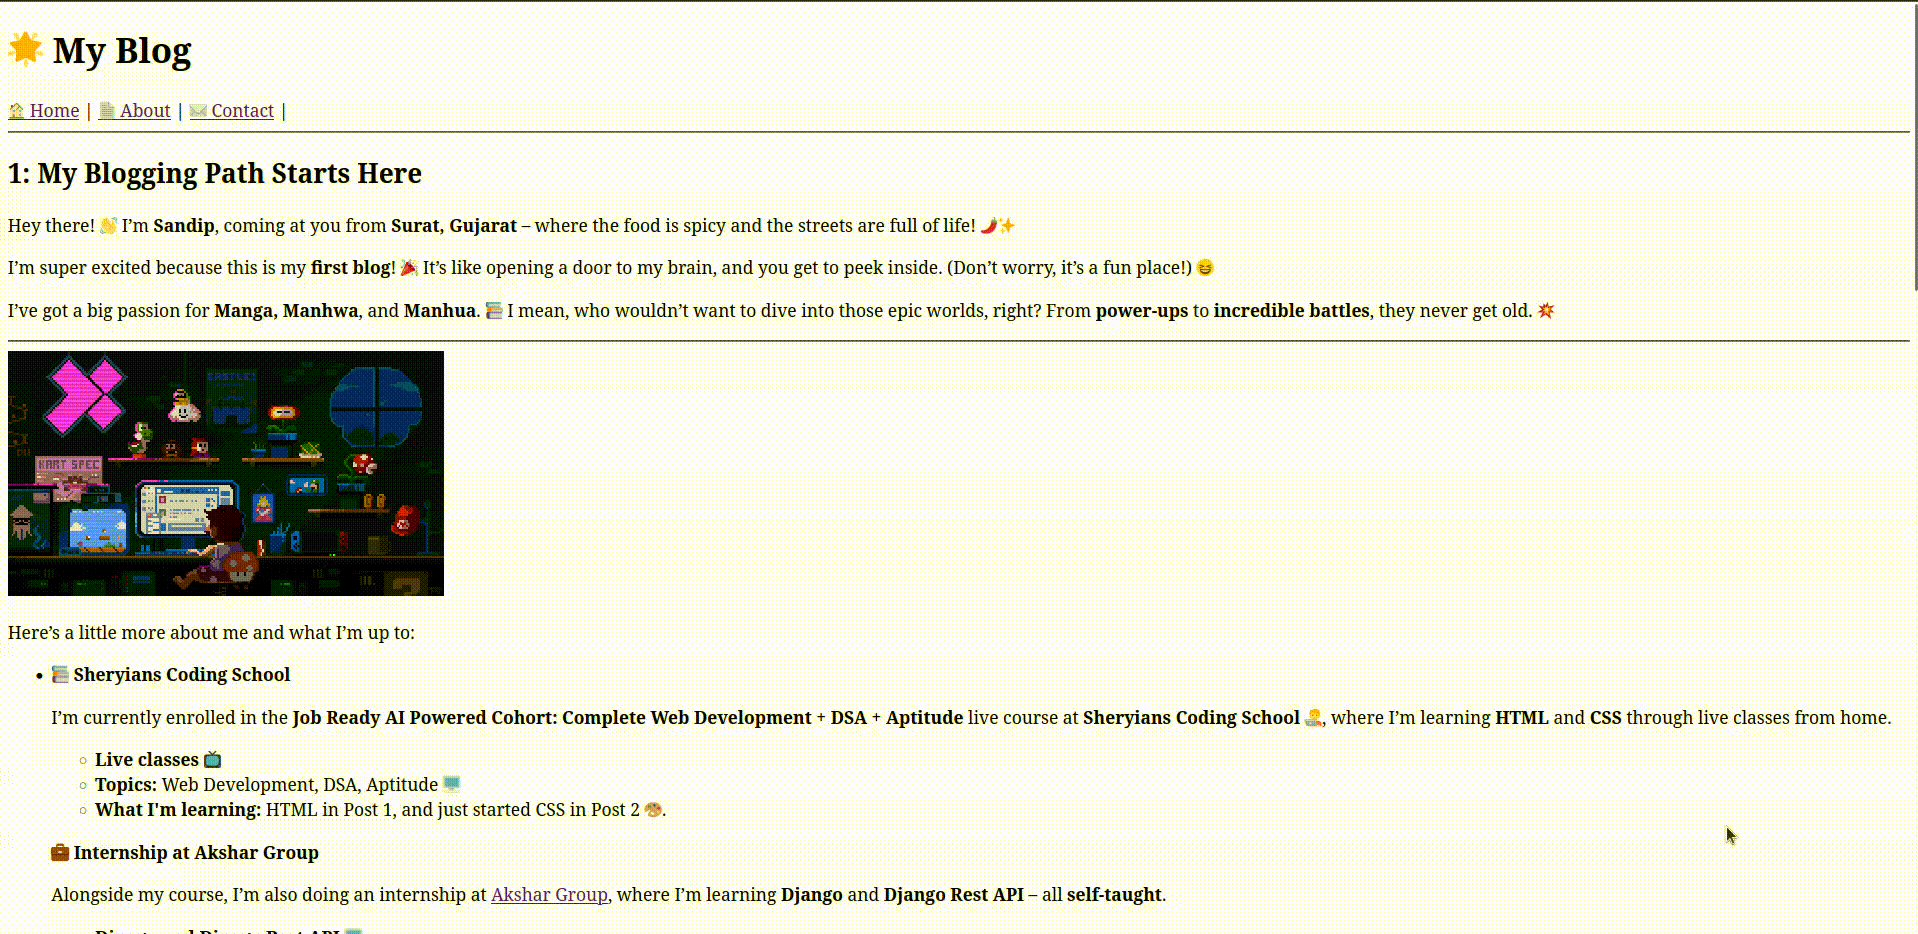
Task: Click the post title My Blogging Path Starts Here
Action: [215, 174]
